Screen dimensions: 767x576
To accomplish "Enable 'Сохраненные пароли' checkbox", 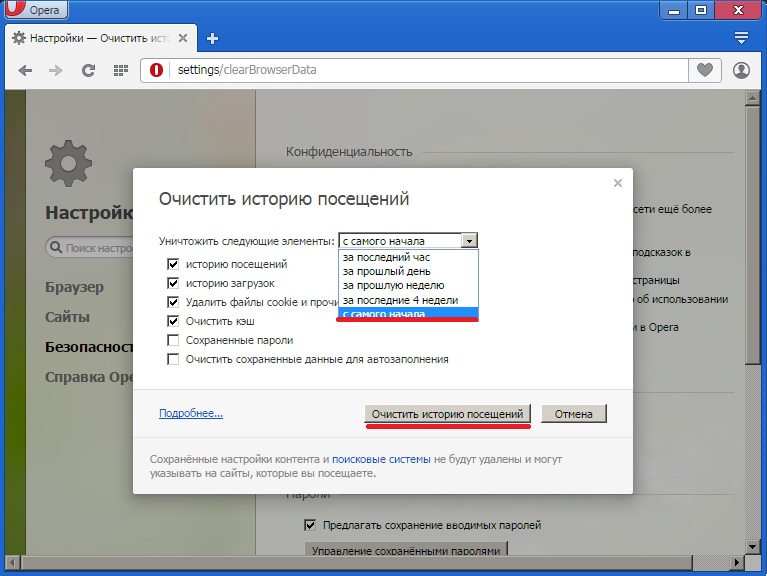I will pos(173,340).
